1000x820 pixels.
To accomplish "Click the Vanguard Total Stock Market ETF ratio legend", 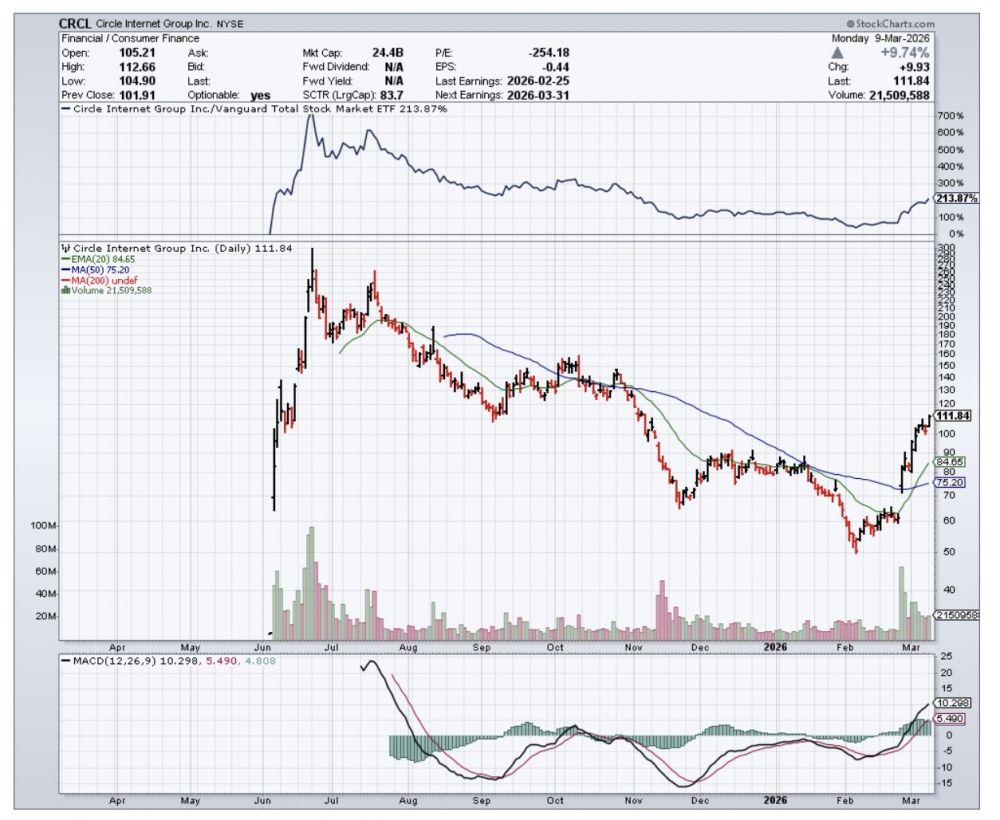I will point(250,108).
